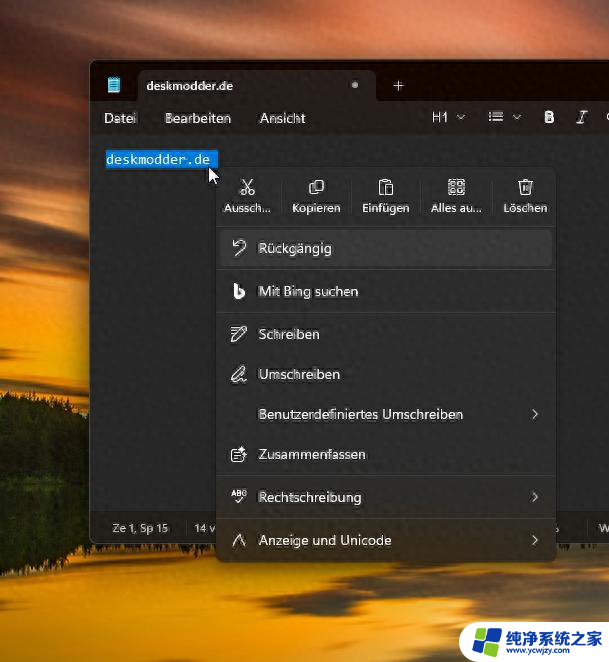The width and height of the screenshot is (609, 662).
Task: Paste with the Einfügen icon
Action: point(386,195)
